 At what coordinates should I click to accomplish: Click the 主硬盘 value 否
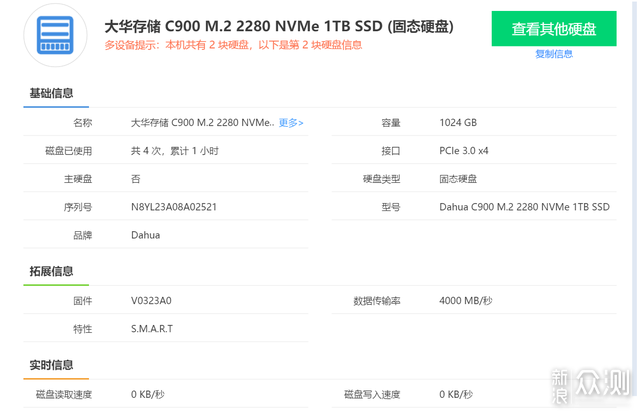[136, 179]
